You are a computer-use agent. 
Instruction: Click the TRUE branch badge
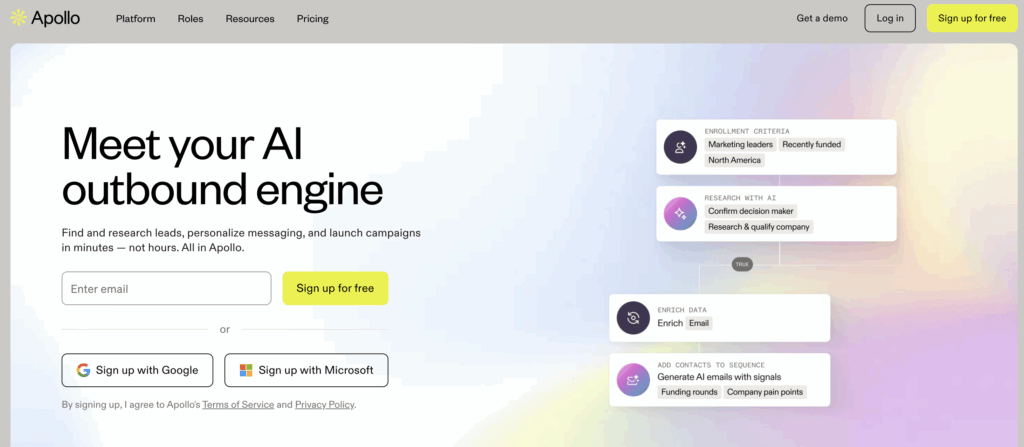(x=742, y=265)
